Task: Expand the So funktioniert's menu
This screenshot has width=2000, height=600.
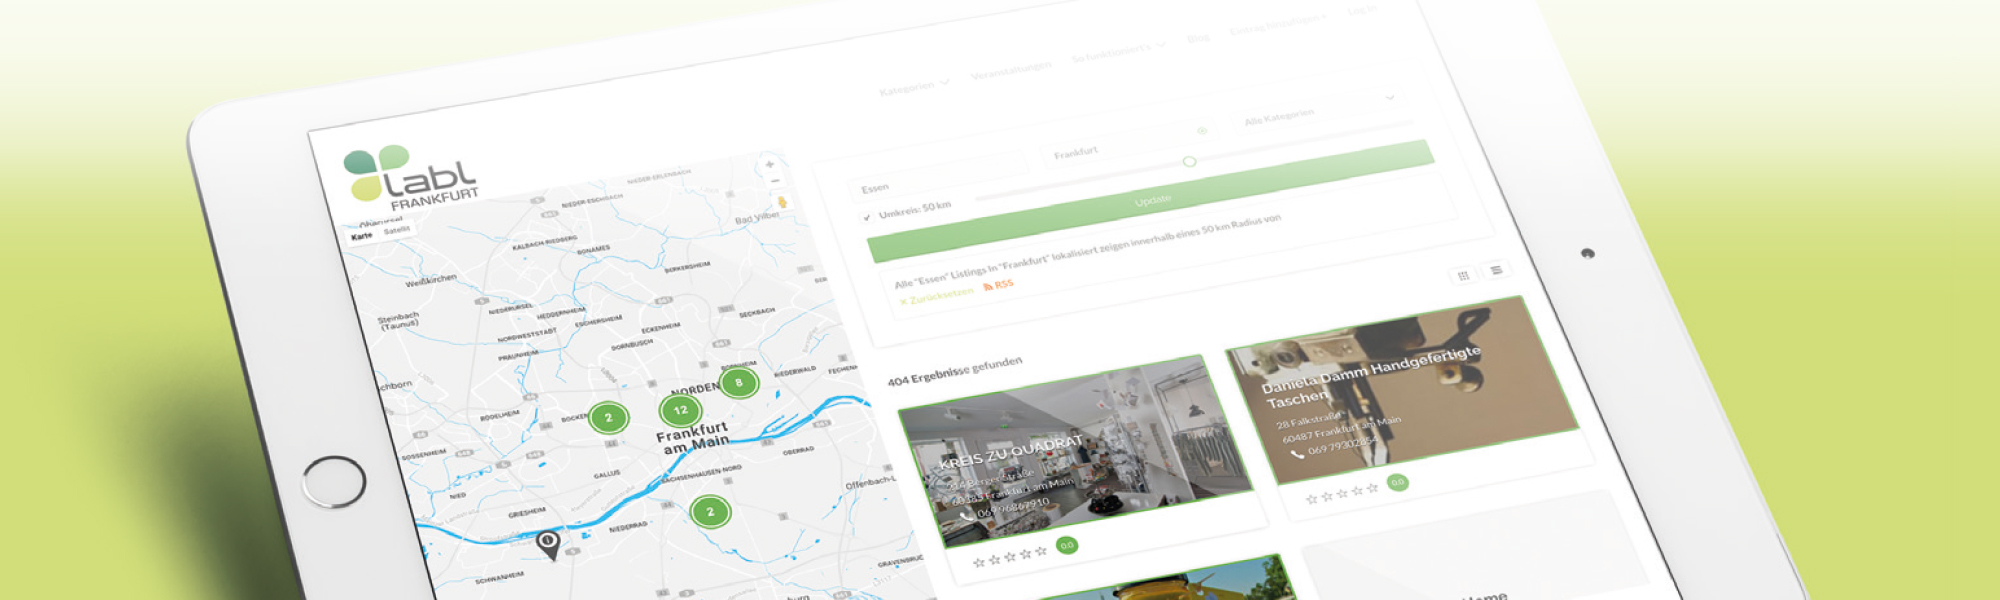Action: (x=1118, y=51)
